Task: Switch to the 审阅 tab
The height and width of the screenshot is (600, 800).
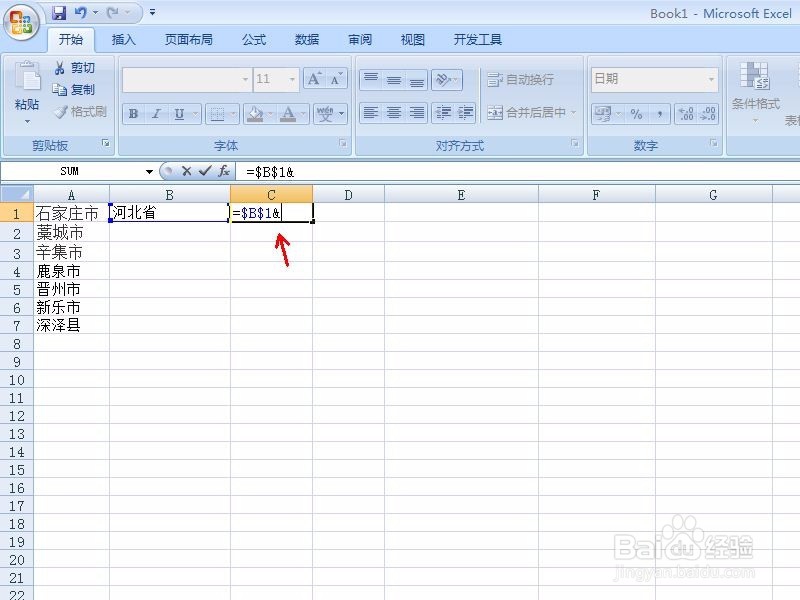Action: pyautogui.click(x=360, y=39)
